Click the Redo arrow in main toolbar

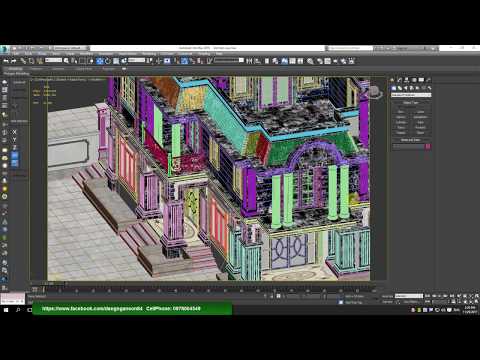point(13,61)
